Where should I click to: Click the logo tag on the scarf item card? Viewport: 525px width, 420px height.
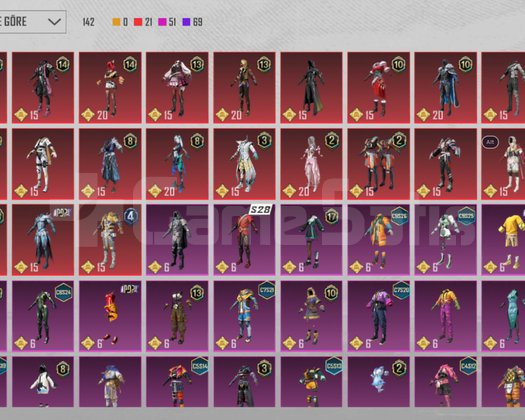click(x=130, y=289)
